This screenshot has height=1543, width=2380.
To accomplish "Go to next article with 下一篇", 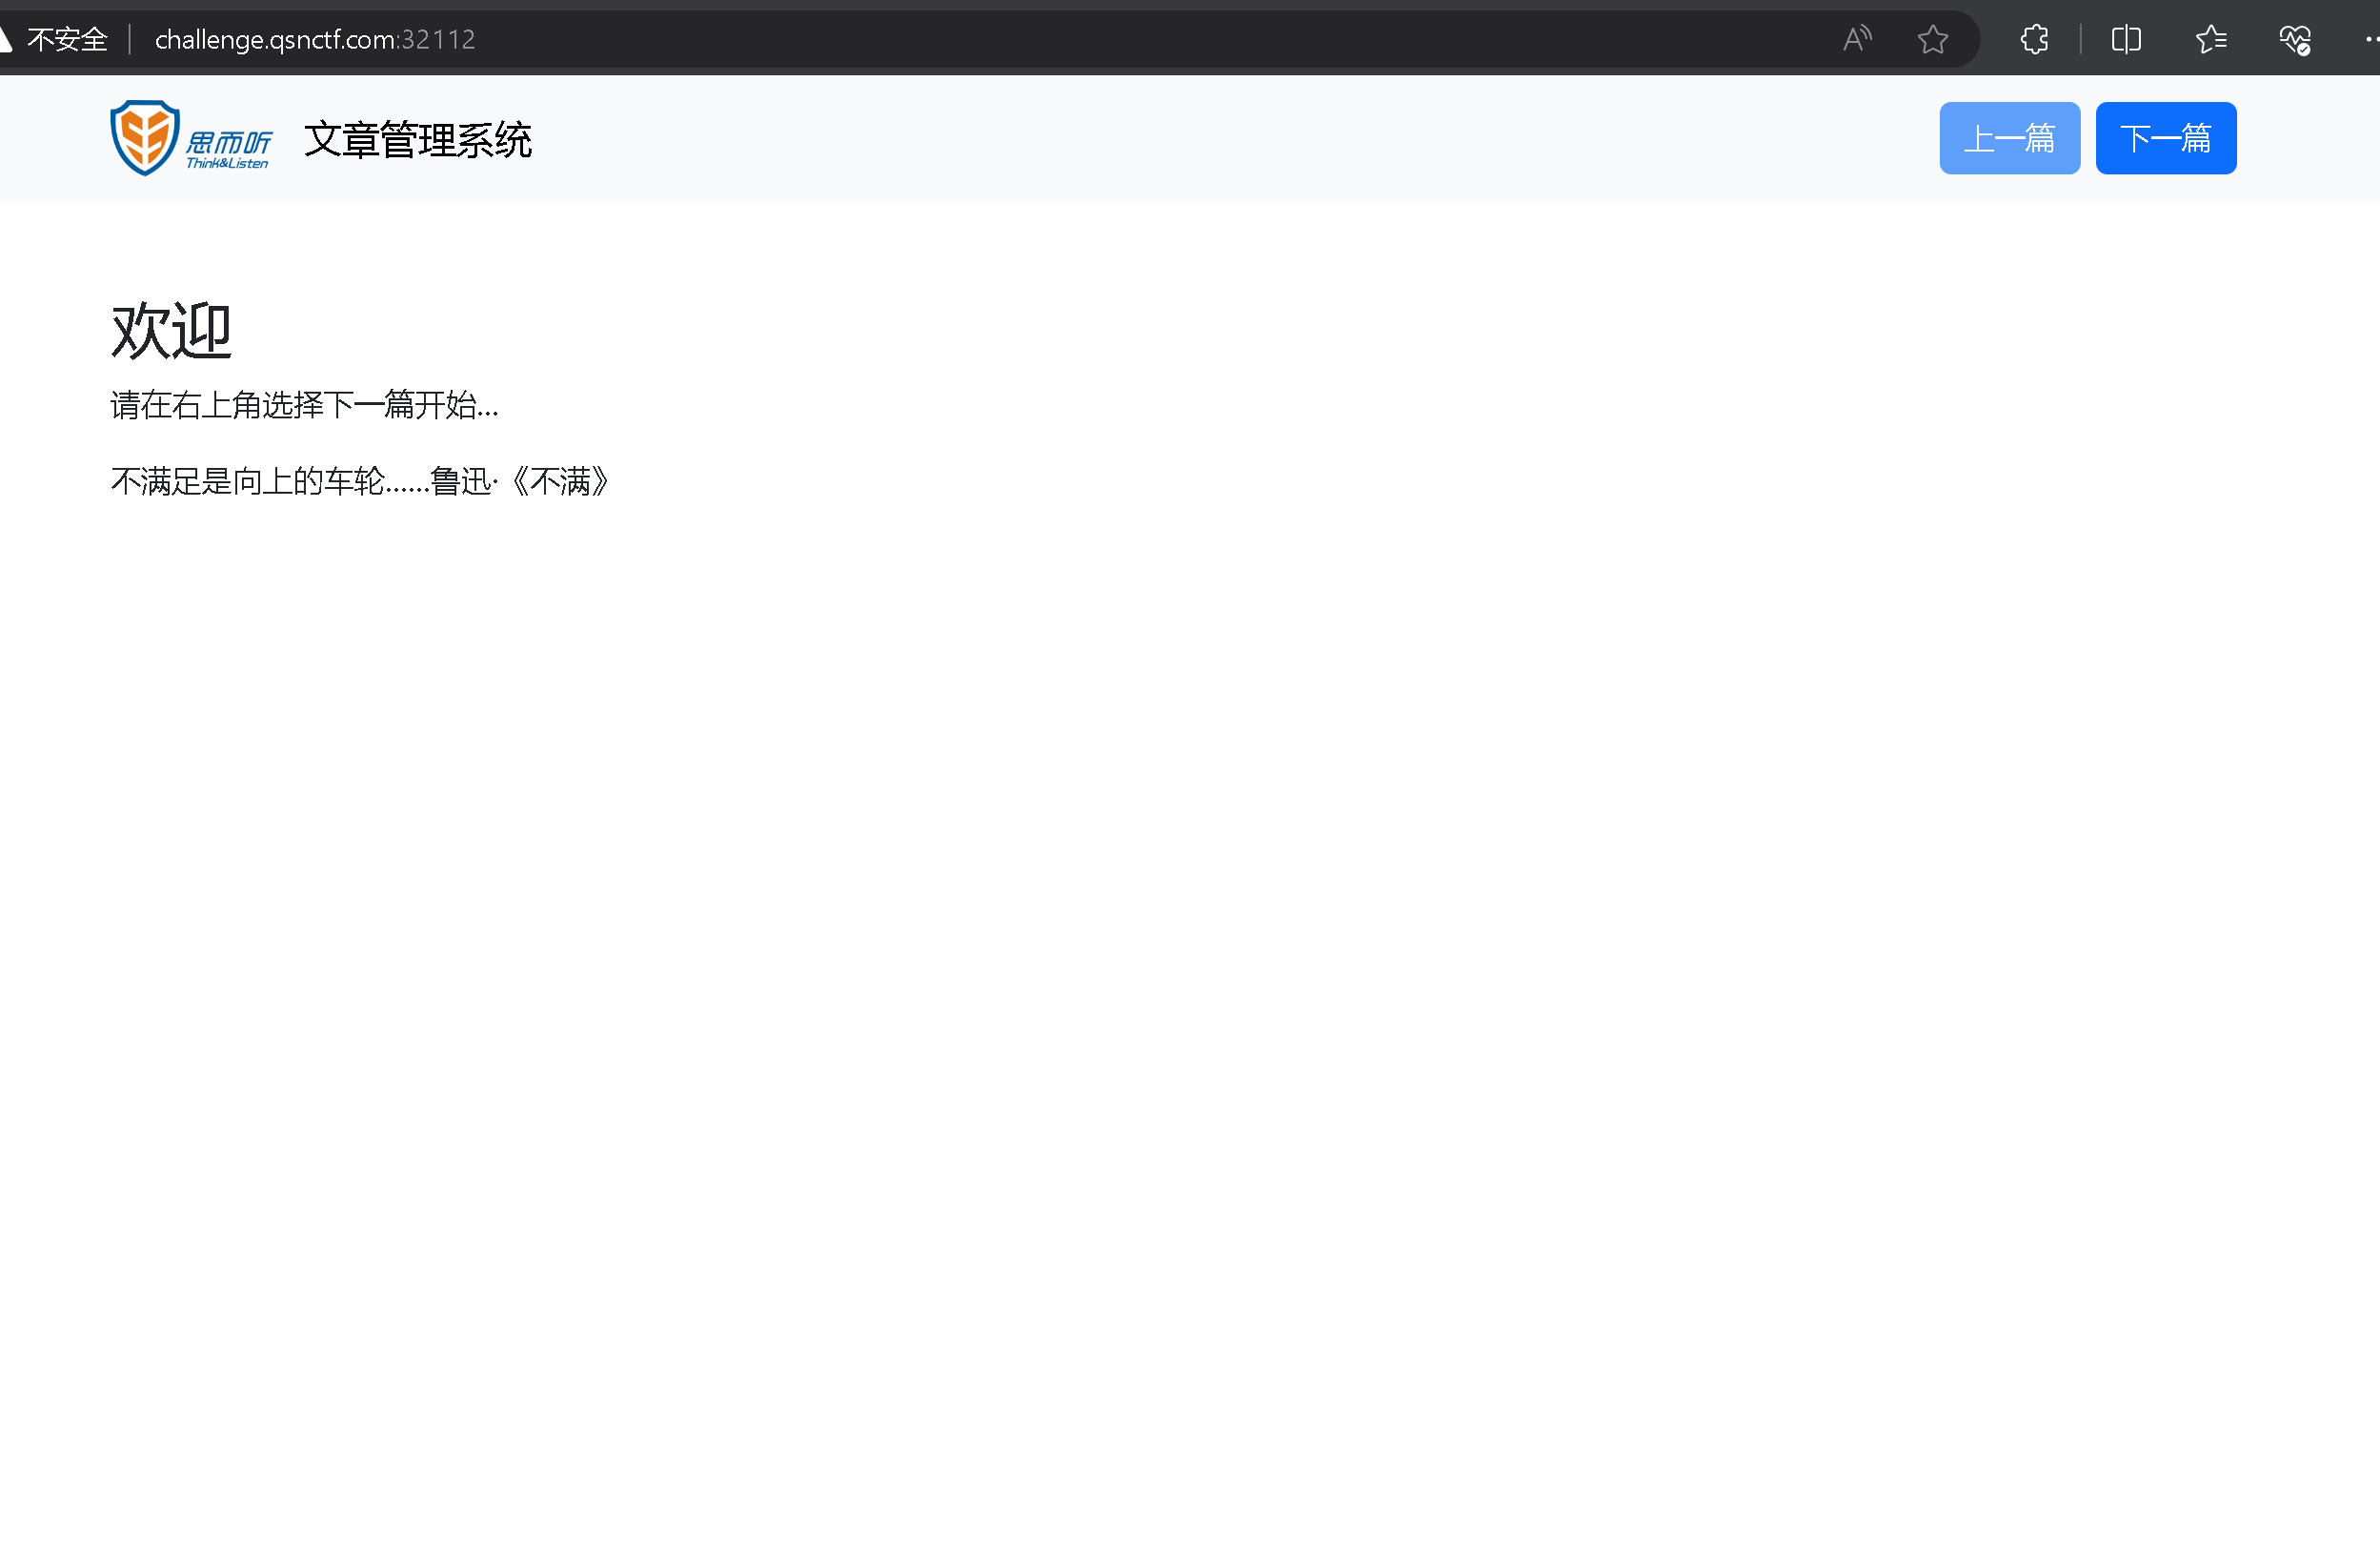I will pyautogui.click(x=2165, y=138).
